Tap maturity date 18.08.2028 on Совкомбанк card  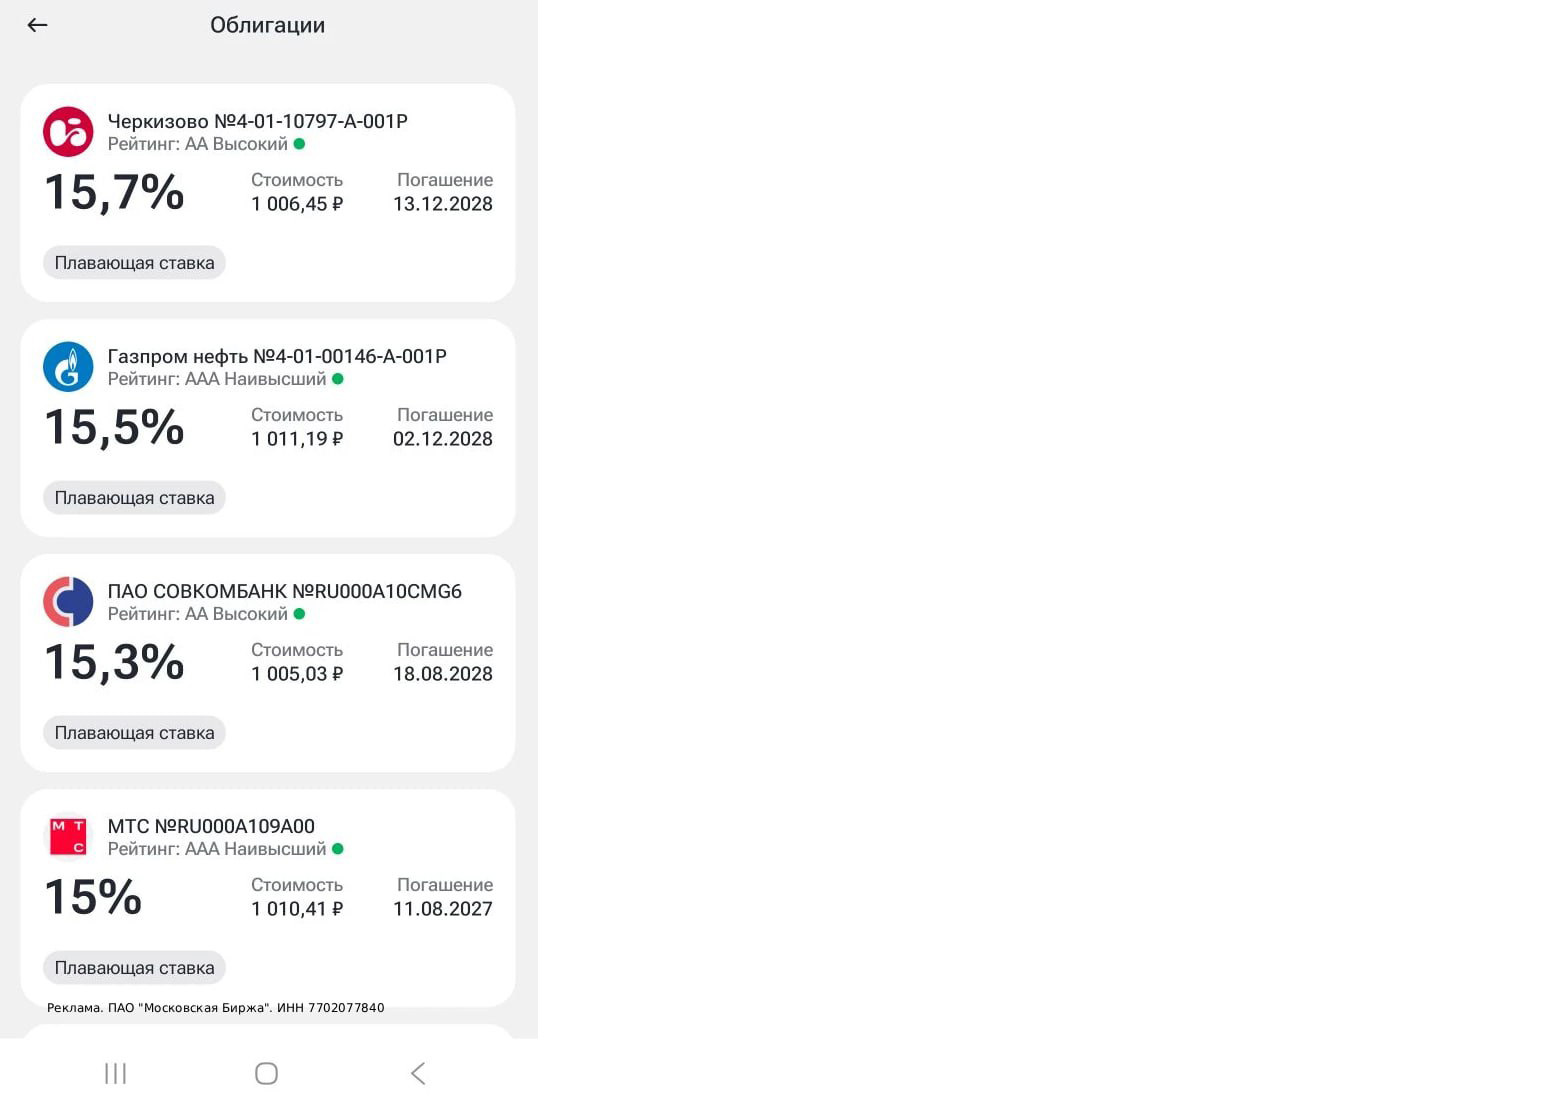443,674
